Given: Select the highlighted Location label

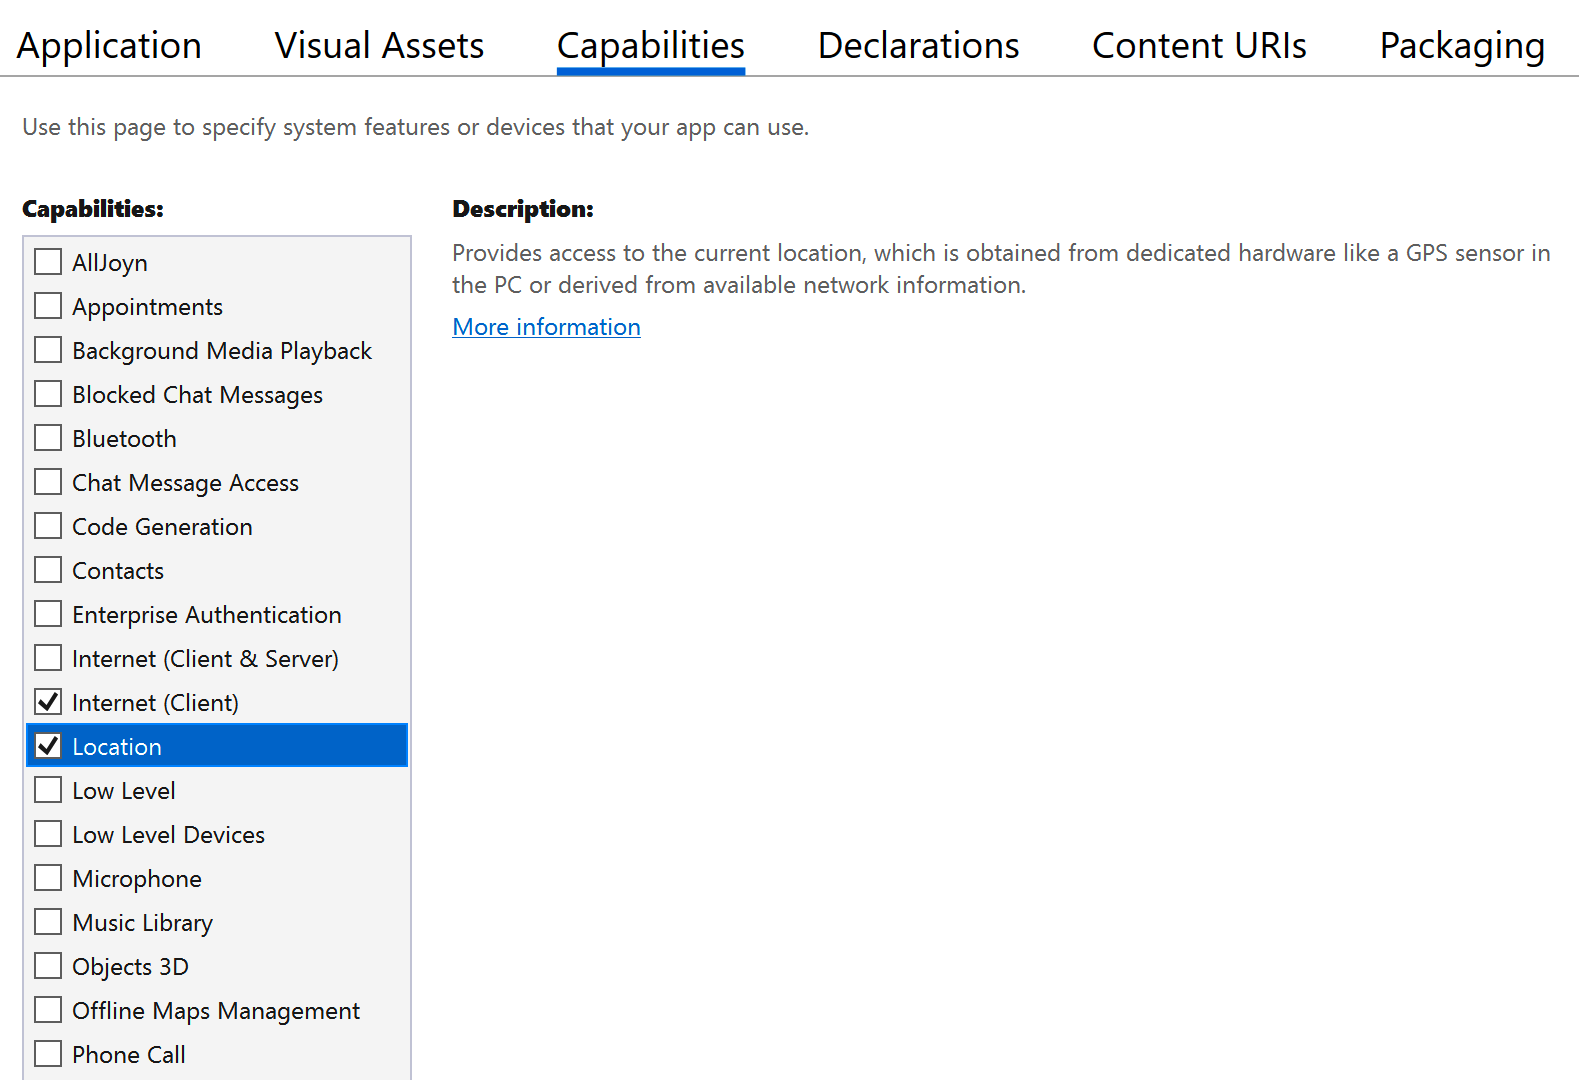Looking at the screenshot, I should click(x=117, y=747).
